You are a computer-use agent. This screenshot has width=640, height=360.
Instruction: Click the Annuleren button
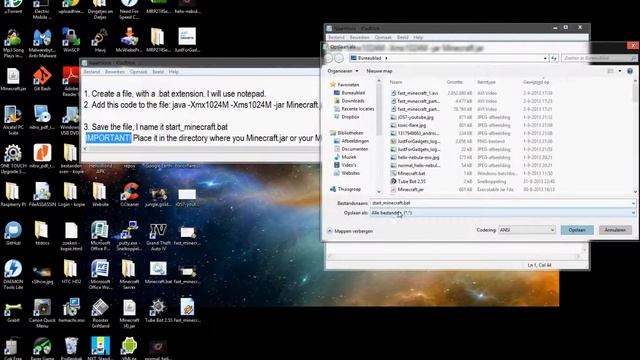(x=615, y=230)
